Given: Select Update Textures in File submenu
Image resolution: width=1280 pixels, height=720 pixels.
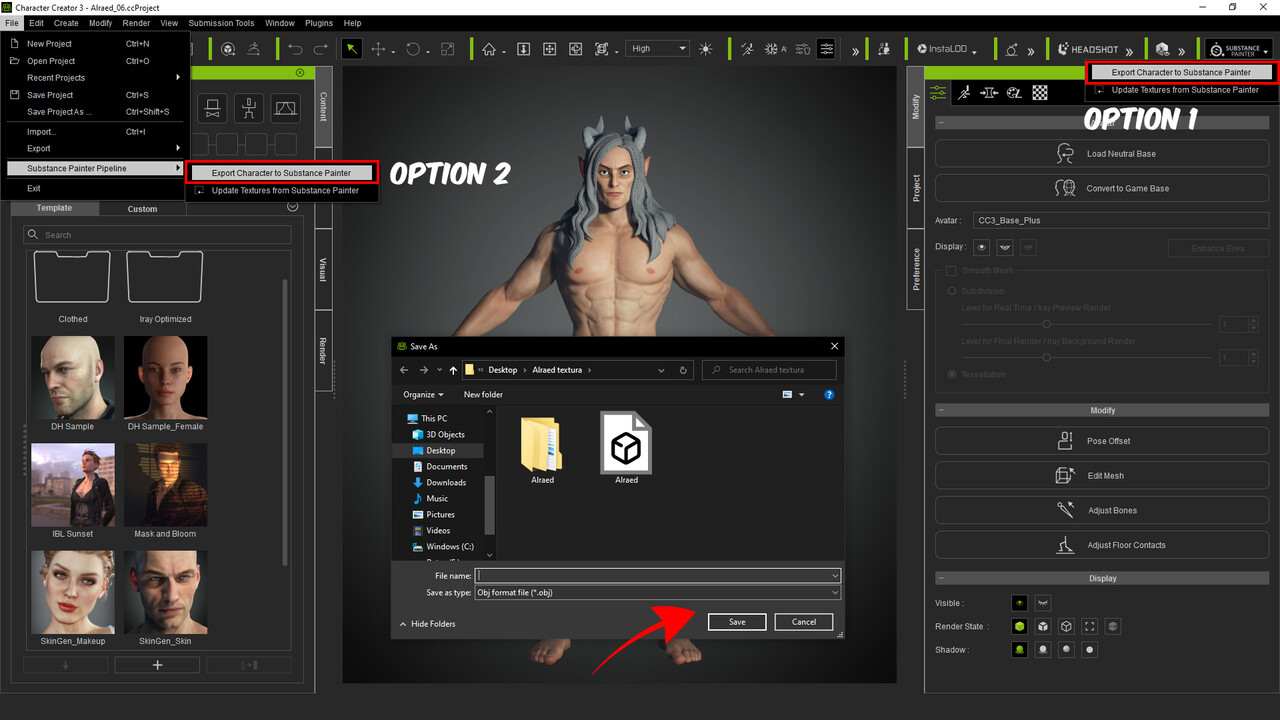Looking at the screenshot, I should pos(283,190).
